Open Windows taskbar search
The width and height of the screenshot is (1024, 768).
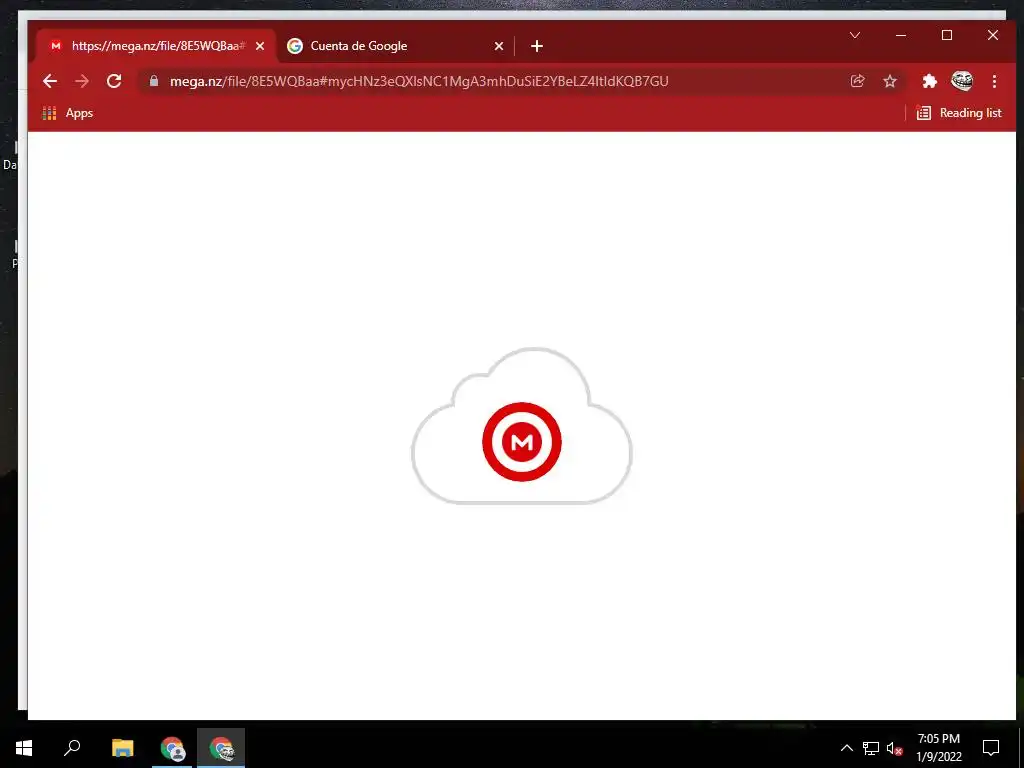point(72,748)
